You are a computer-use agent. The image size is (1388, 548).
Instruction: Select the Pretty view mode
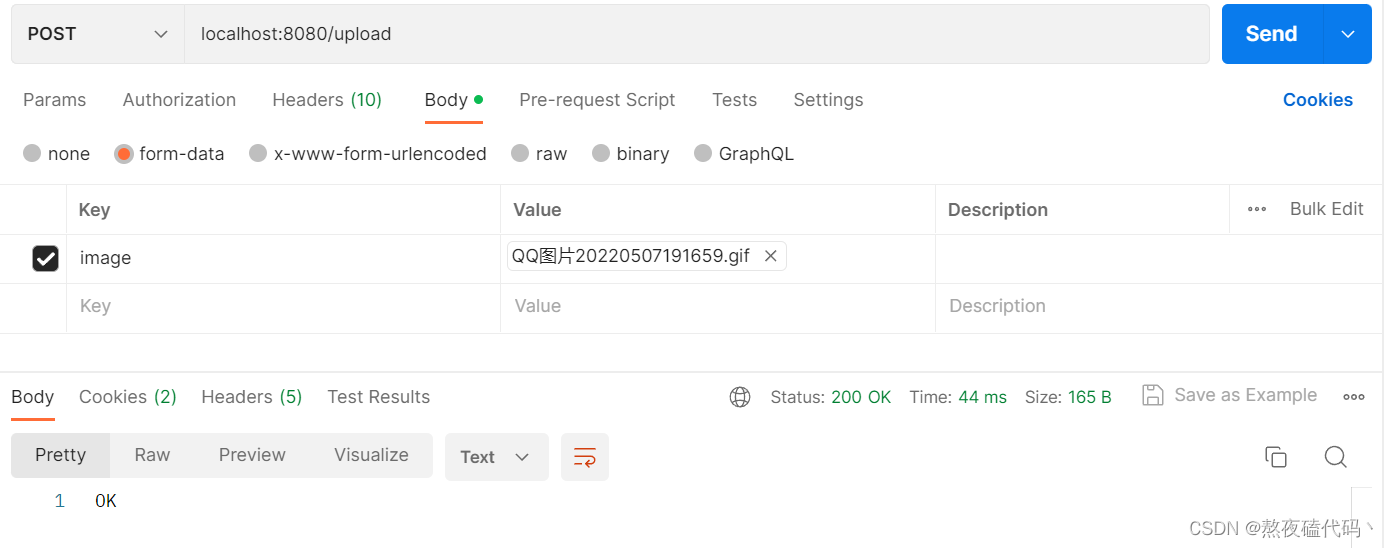click(x=60, y=455)
